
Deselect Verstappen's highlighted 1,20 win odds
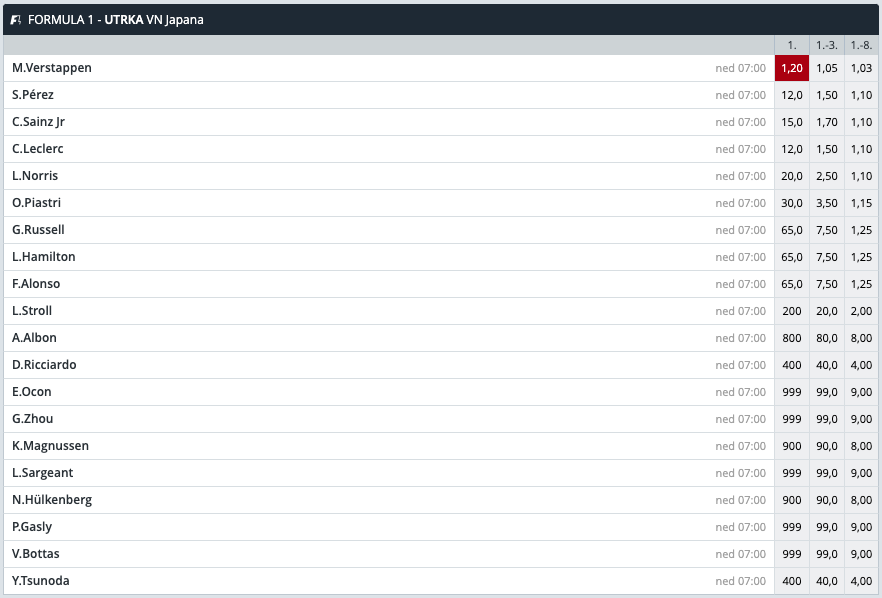click(x=792, y=68)
